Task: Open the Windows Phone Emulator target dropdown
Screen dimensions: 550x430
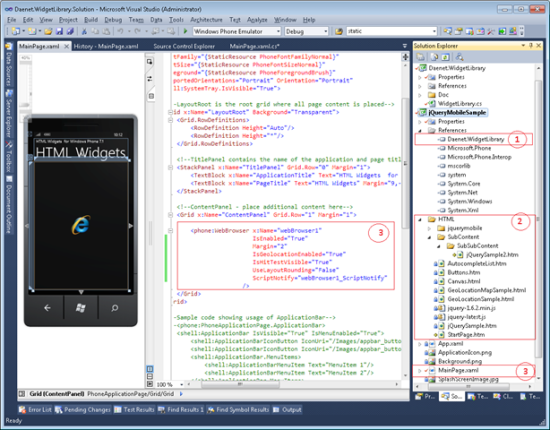Action: 278,31
